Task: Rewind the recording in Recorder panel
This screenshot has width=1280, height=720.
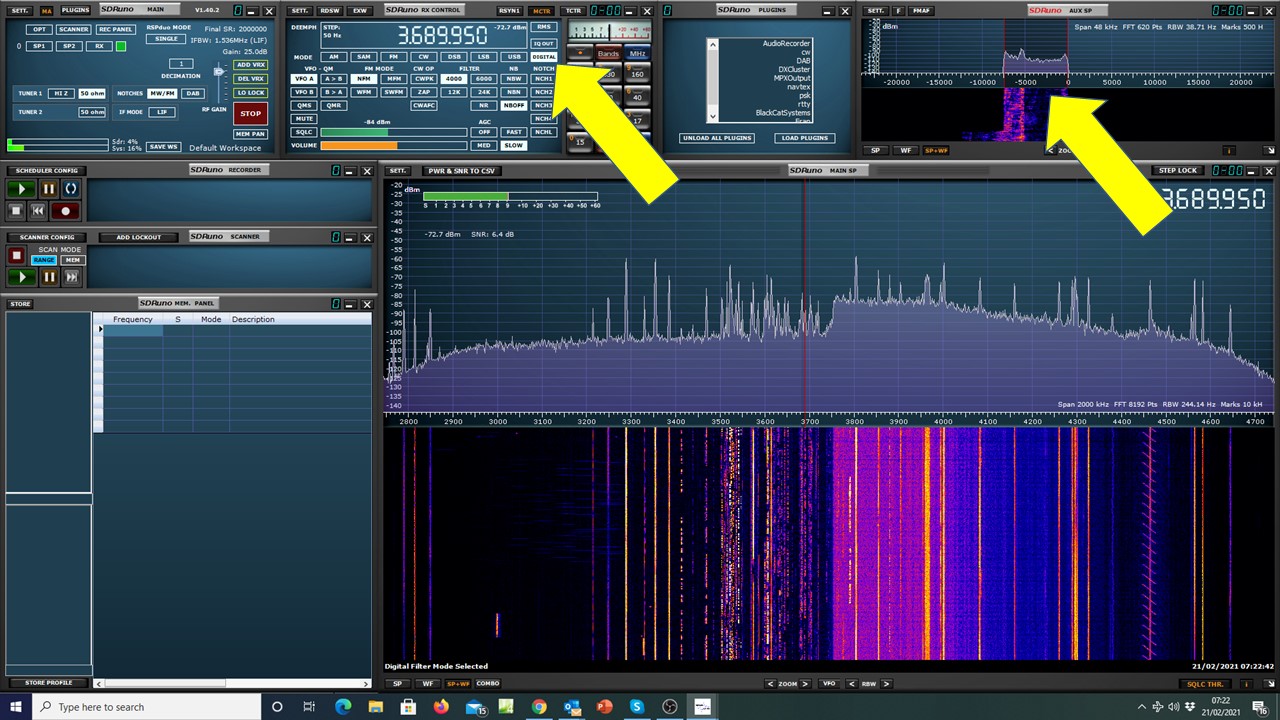Action: (x=39, y=211)
